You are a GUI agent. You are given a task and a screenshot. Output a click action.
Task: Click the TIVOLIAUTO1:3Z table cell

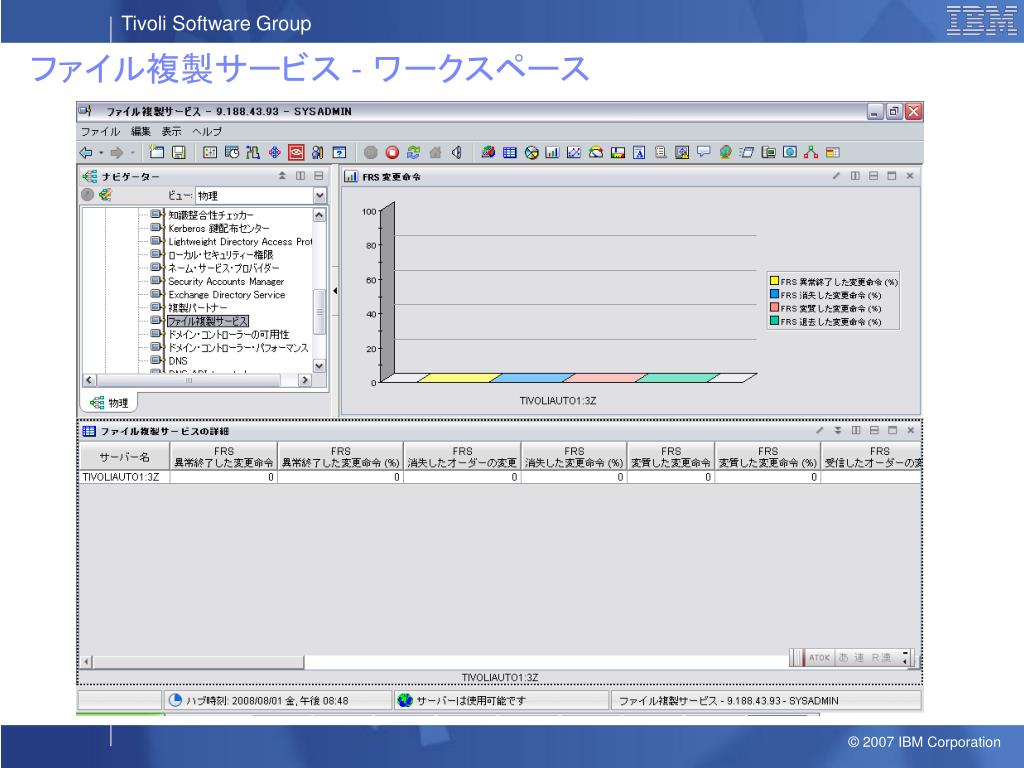124,477
